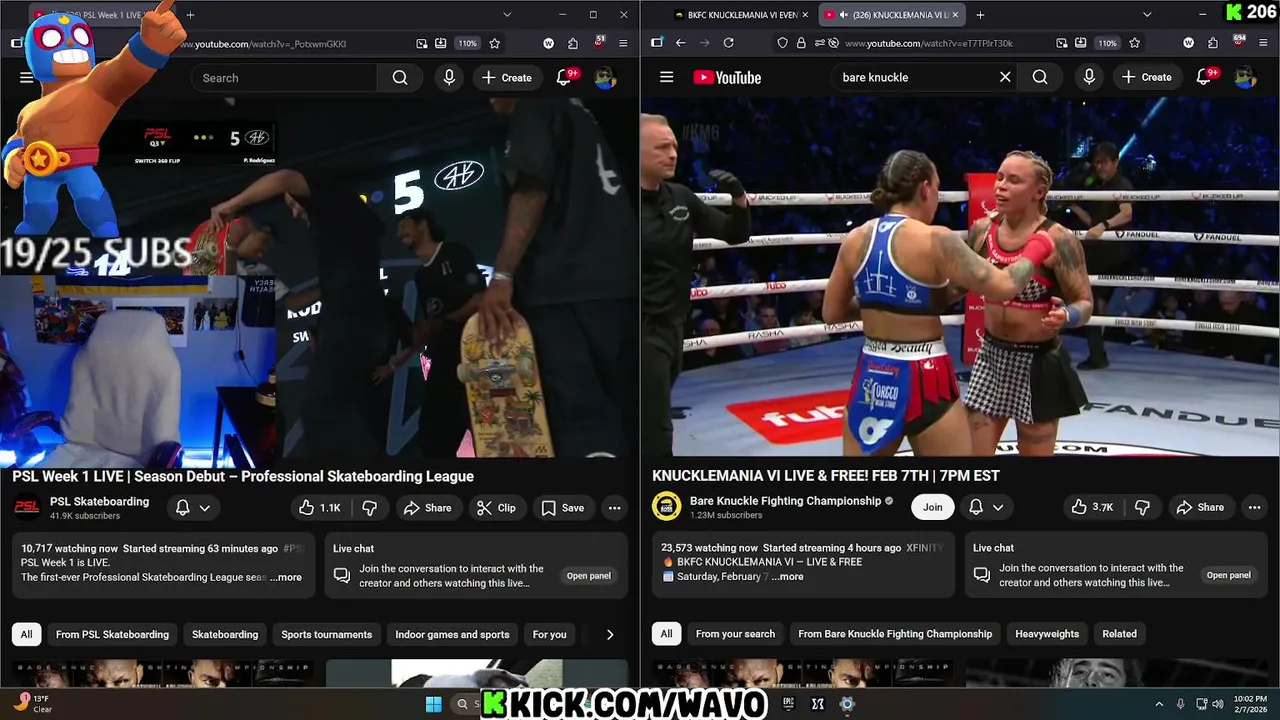Image resolution: width=1280 pixels, height=720 pixels.
Task: Open more actions for KNUCKLEMANIA video
Action: 1254,507
